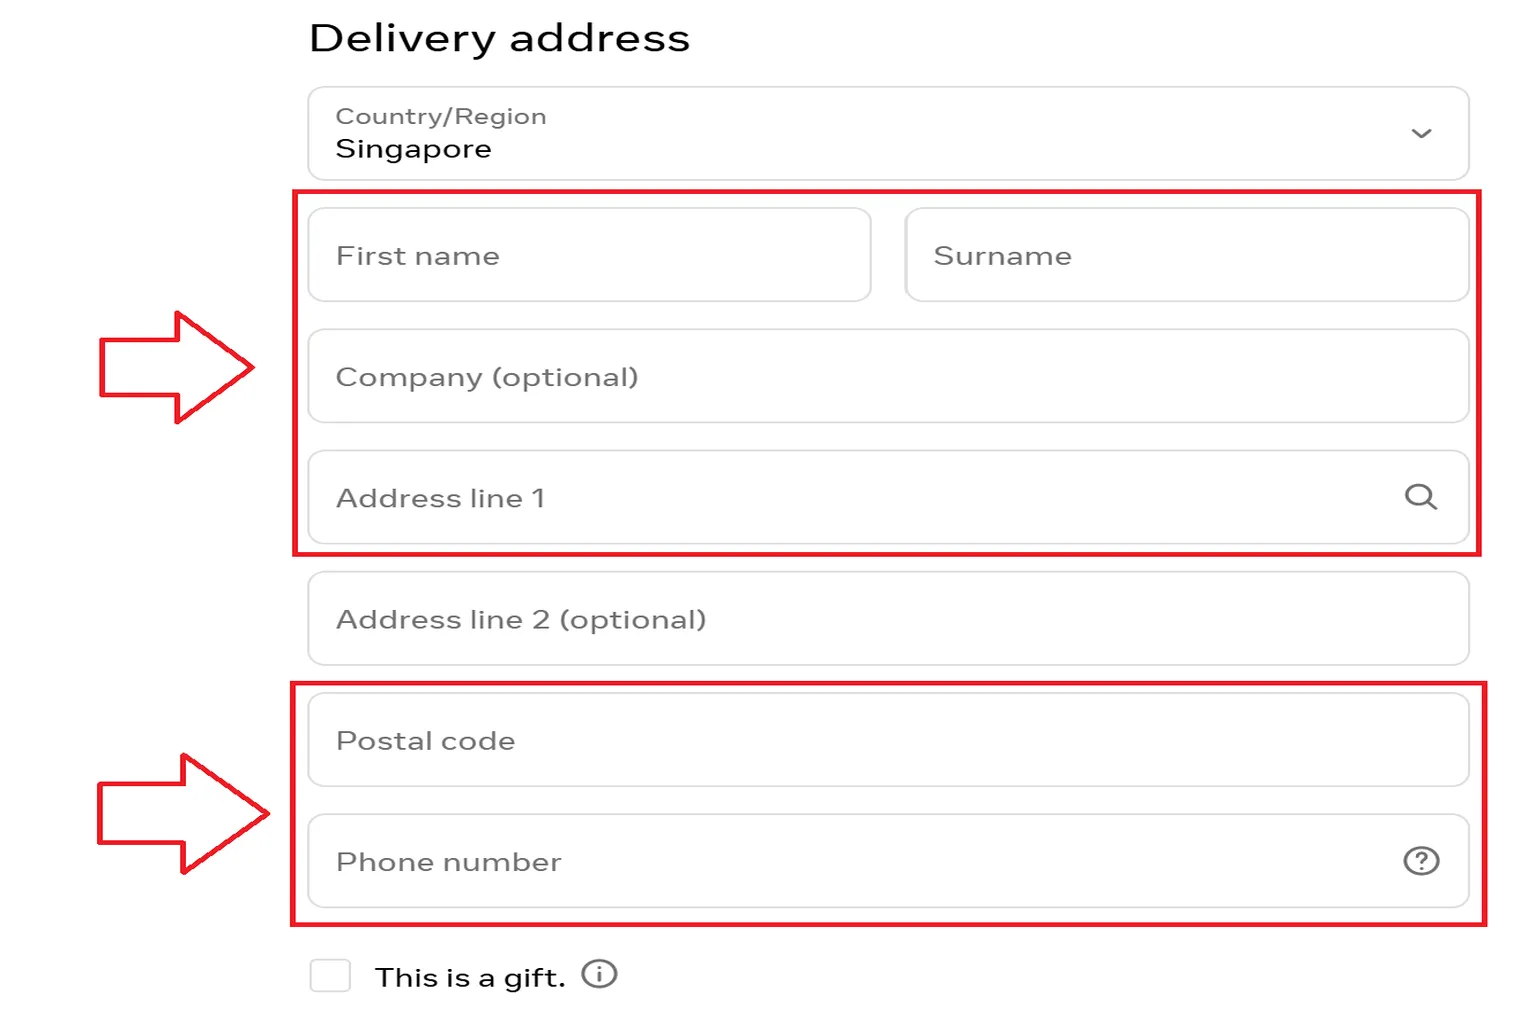Select the Surname field
Image resolution: width=1536 pixels, height=1024 pixels.
point(1185,255)
